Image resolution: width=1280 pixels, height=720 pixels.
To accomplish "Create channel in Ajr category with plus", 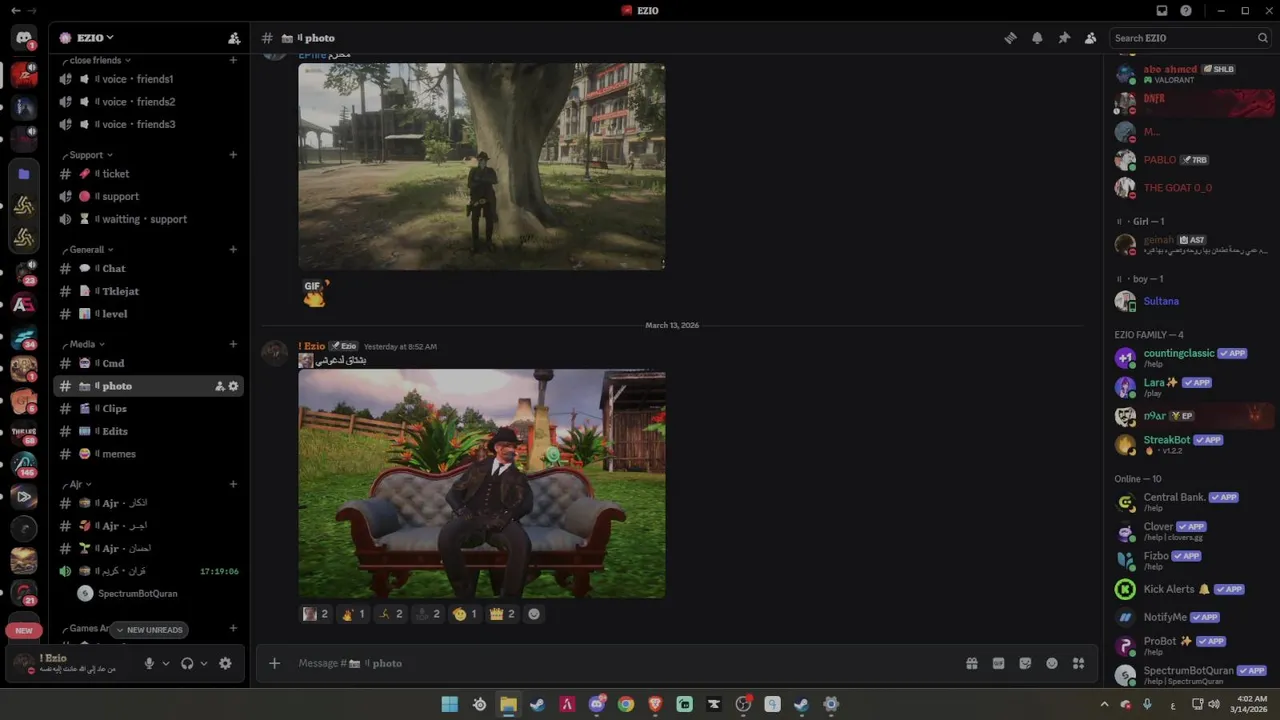I will (x=233, y=484).
